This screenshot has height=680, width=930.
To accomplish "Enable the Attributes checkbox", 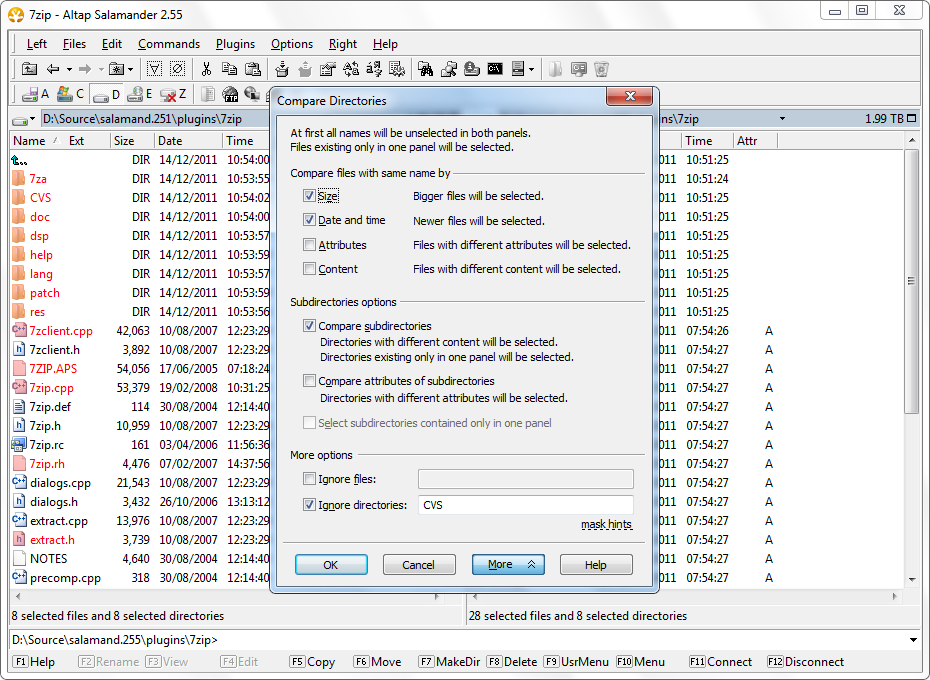I will click(x=309, y=244).
